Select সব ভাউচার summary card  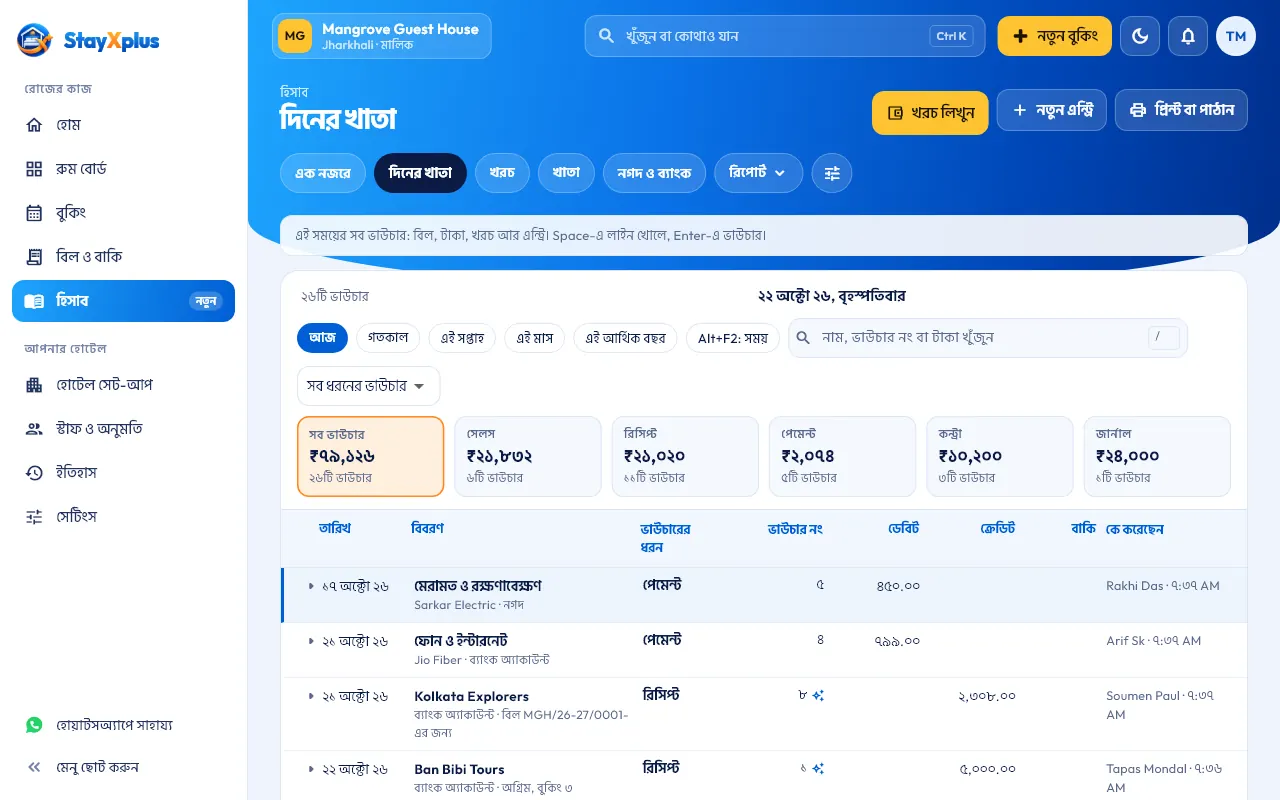click(370, 456)
